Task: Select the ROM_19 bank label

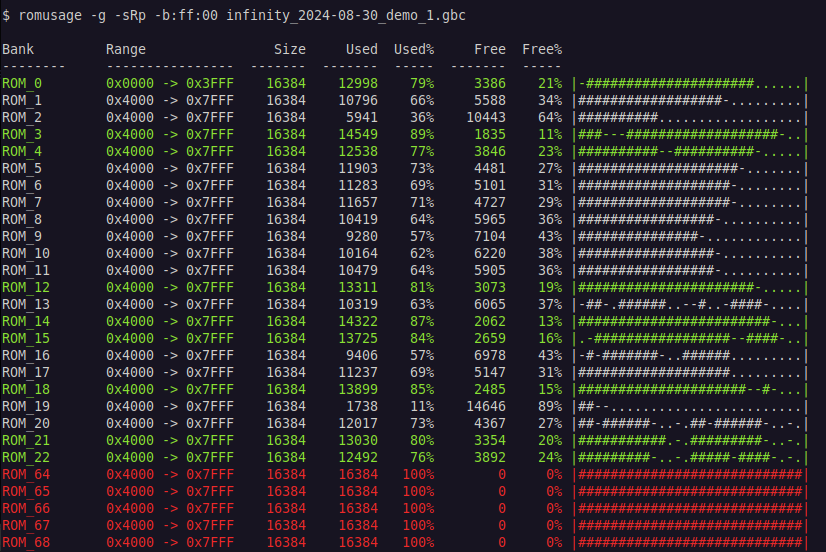Action: [26, 406]
